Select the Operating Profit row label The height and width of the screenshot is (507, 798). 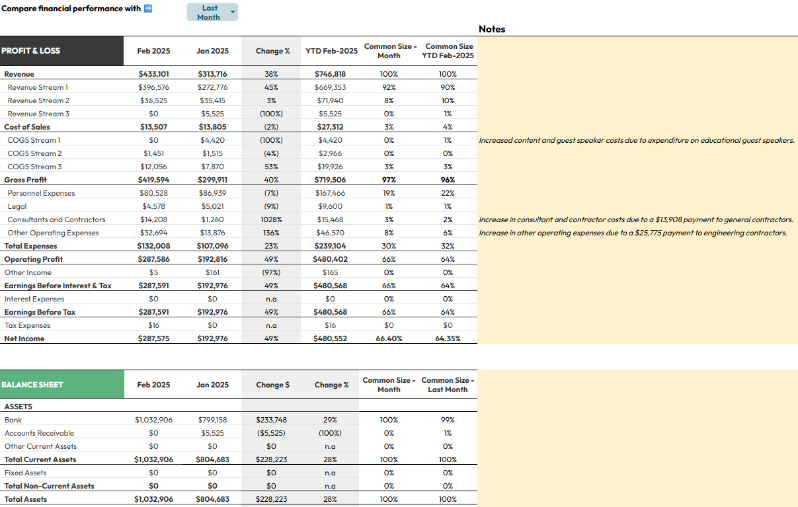[34, 260]
